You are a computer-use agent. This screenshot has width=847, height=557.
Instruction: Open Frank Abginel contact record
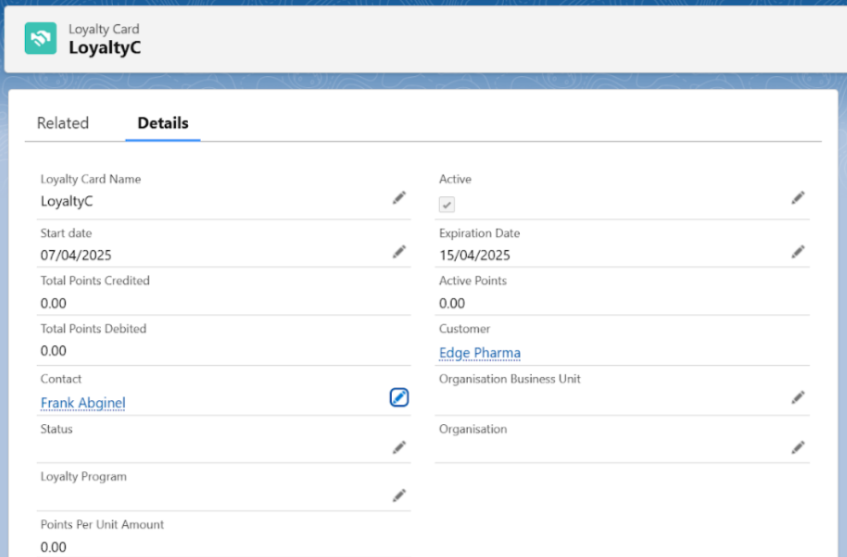pos(83,403)
